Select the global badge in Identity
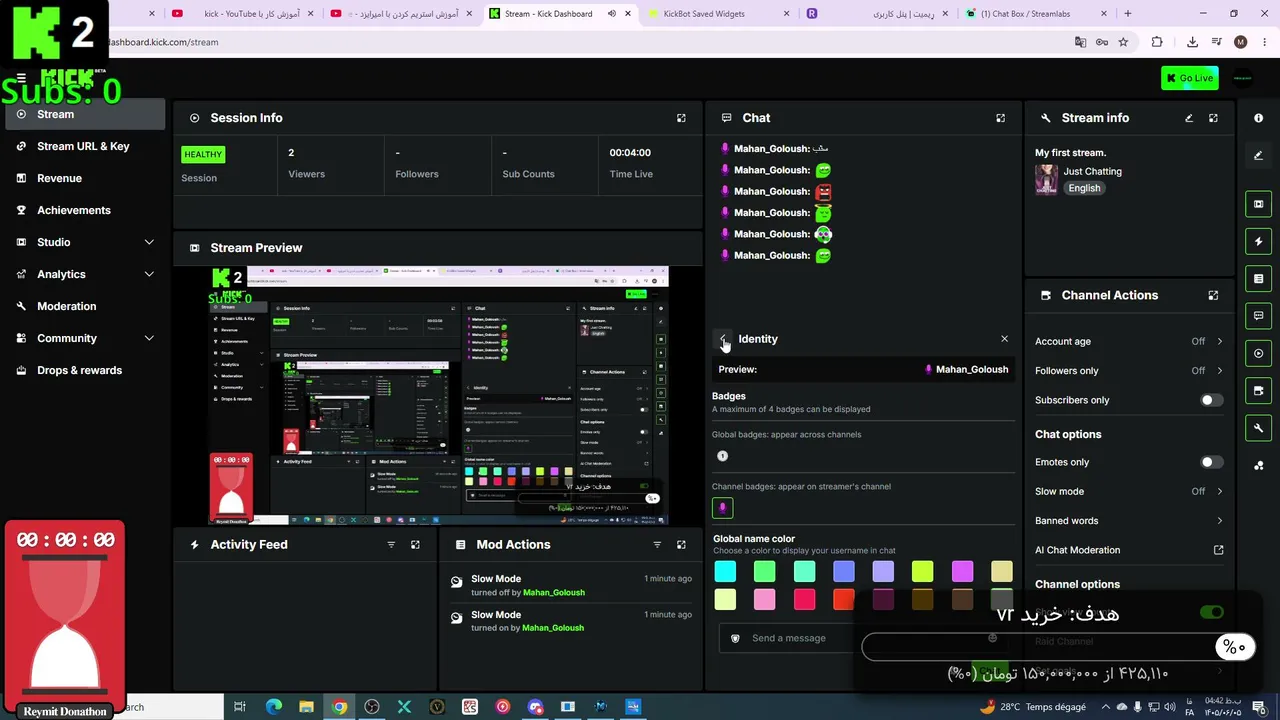The image size is (1280, 720). click(x=723, y=456)
